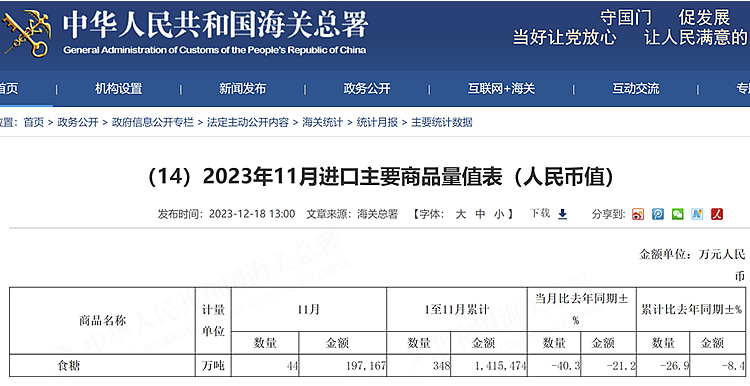
Task: Share via the blue P icon
Action: tap(658, 214)
